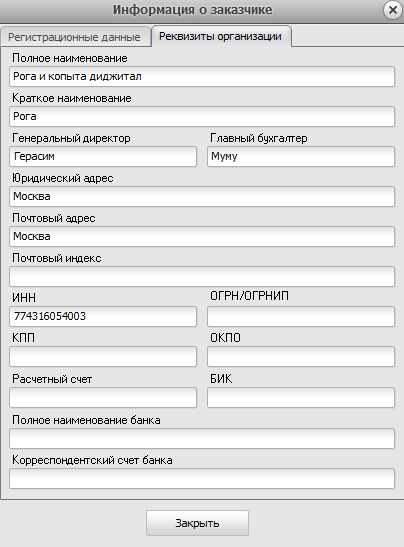The height and width of the screenshot is (547, 404).
Task: Focus the Почтовый адрес field
Action: (x=202, y=237)
